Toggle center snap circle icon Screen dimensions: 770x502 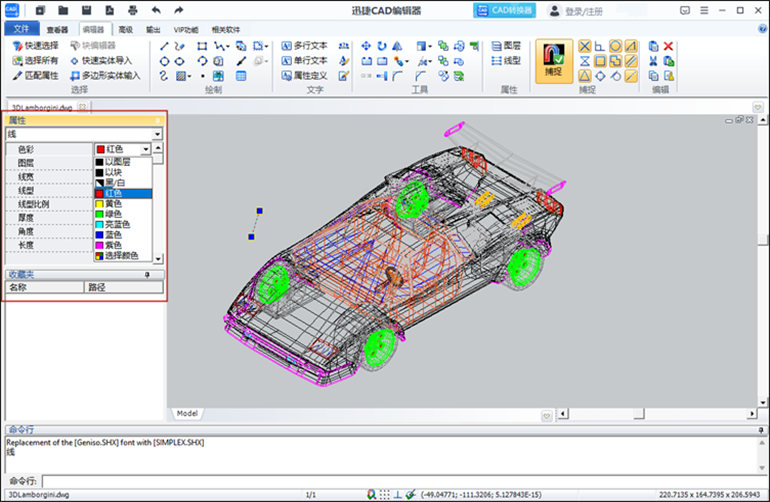tap(615, 46)
